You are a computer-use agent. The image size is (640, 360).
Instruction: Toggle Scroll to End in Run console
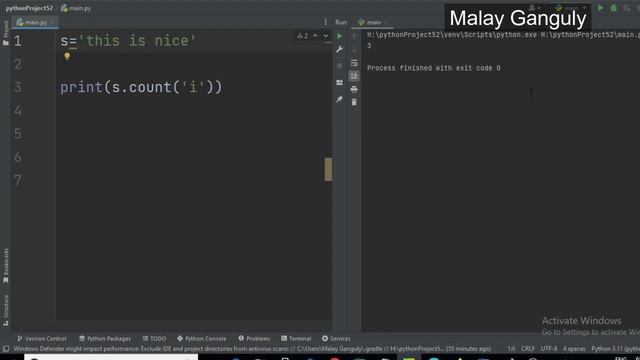pos(354,76)
